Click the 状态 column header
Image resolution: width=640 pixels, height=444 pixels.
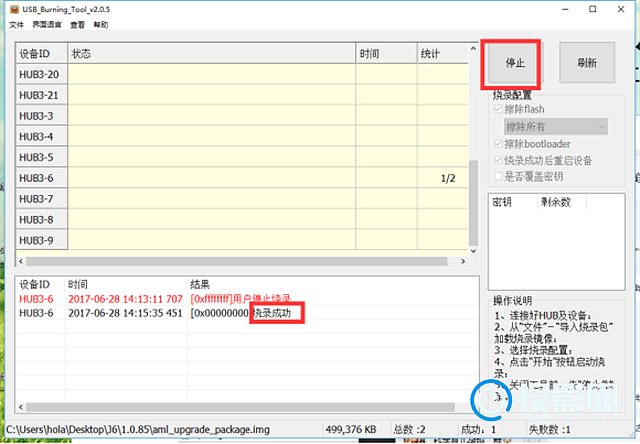[210, 52]
